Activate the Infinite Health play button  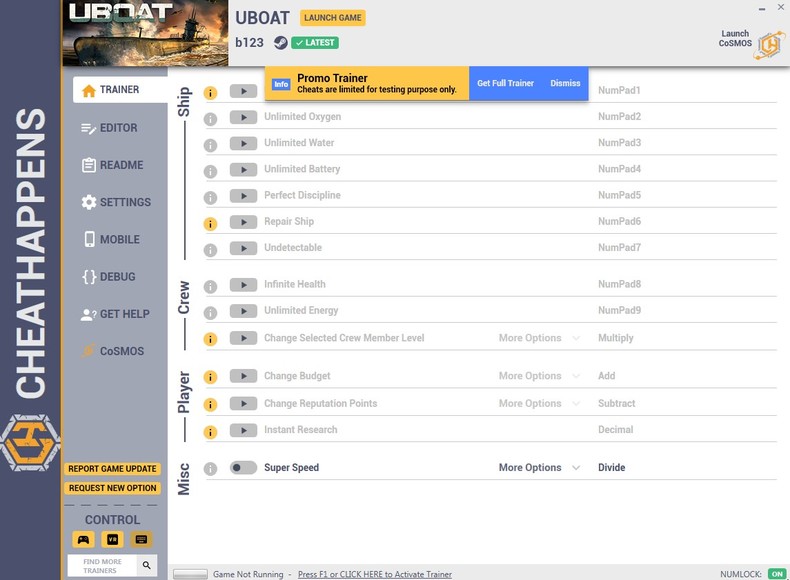(243, 285)
